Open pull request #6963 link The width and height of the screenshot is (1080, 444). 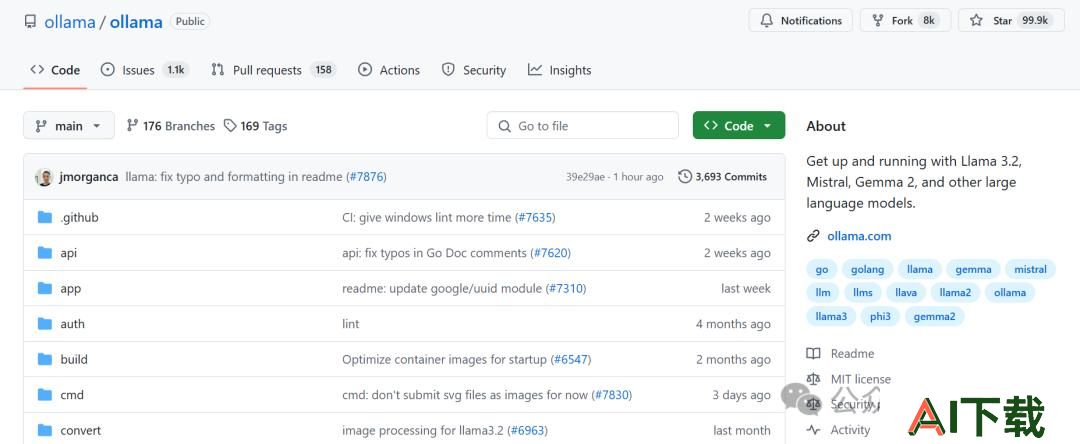point(528,431)
